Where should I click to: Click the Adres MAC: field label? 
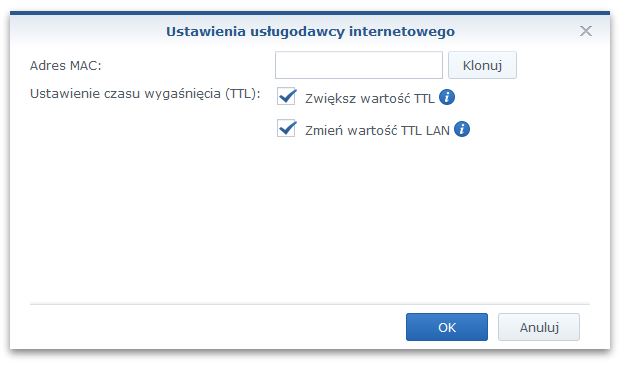click(66, 65)
